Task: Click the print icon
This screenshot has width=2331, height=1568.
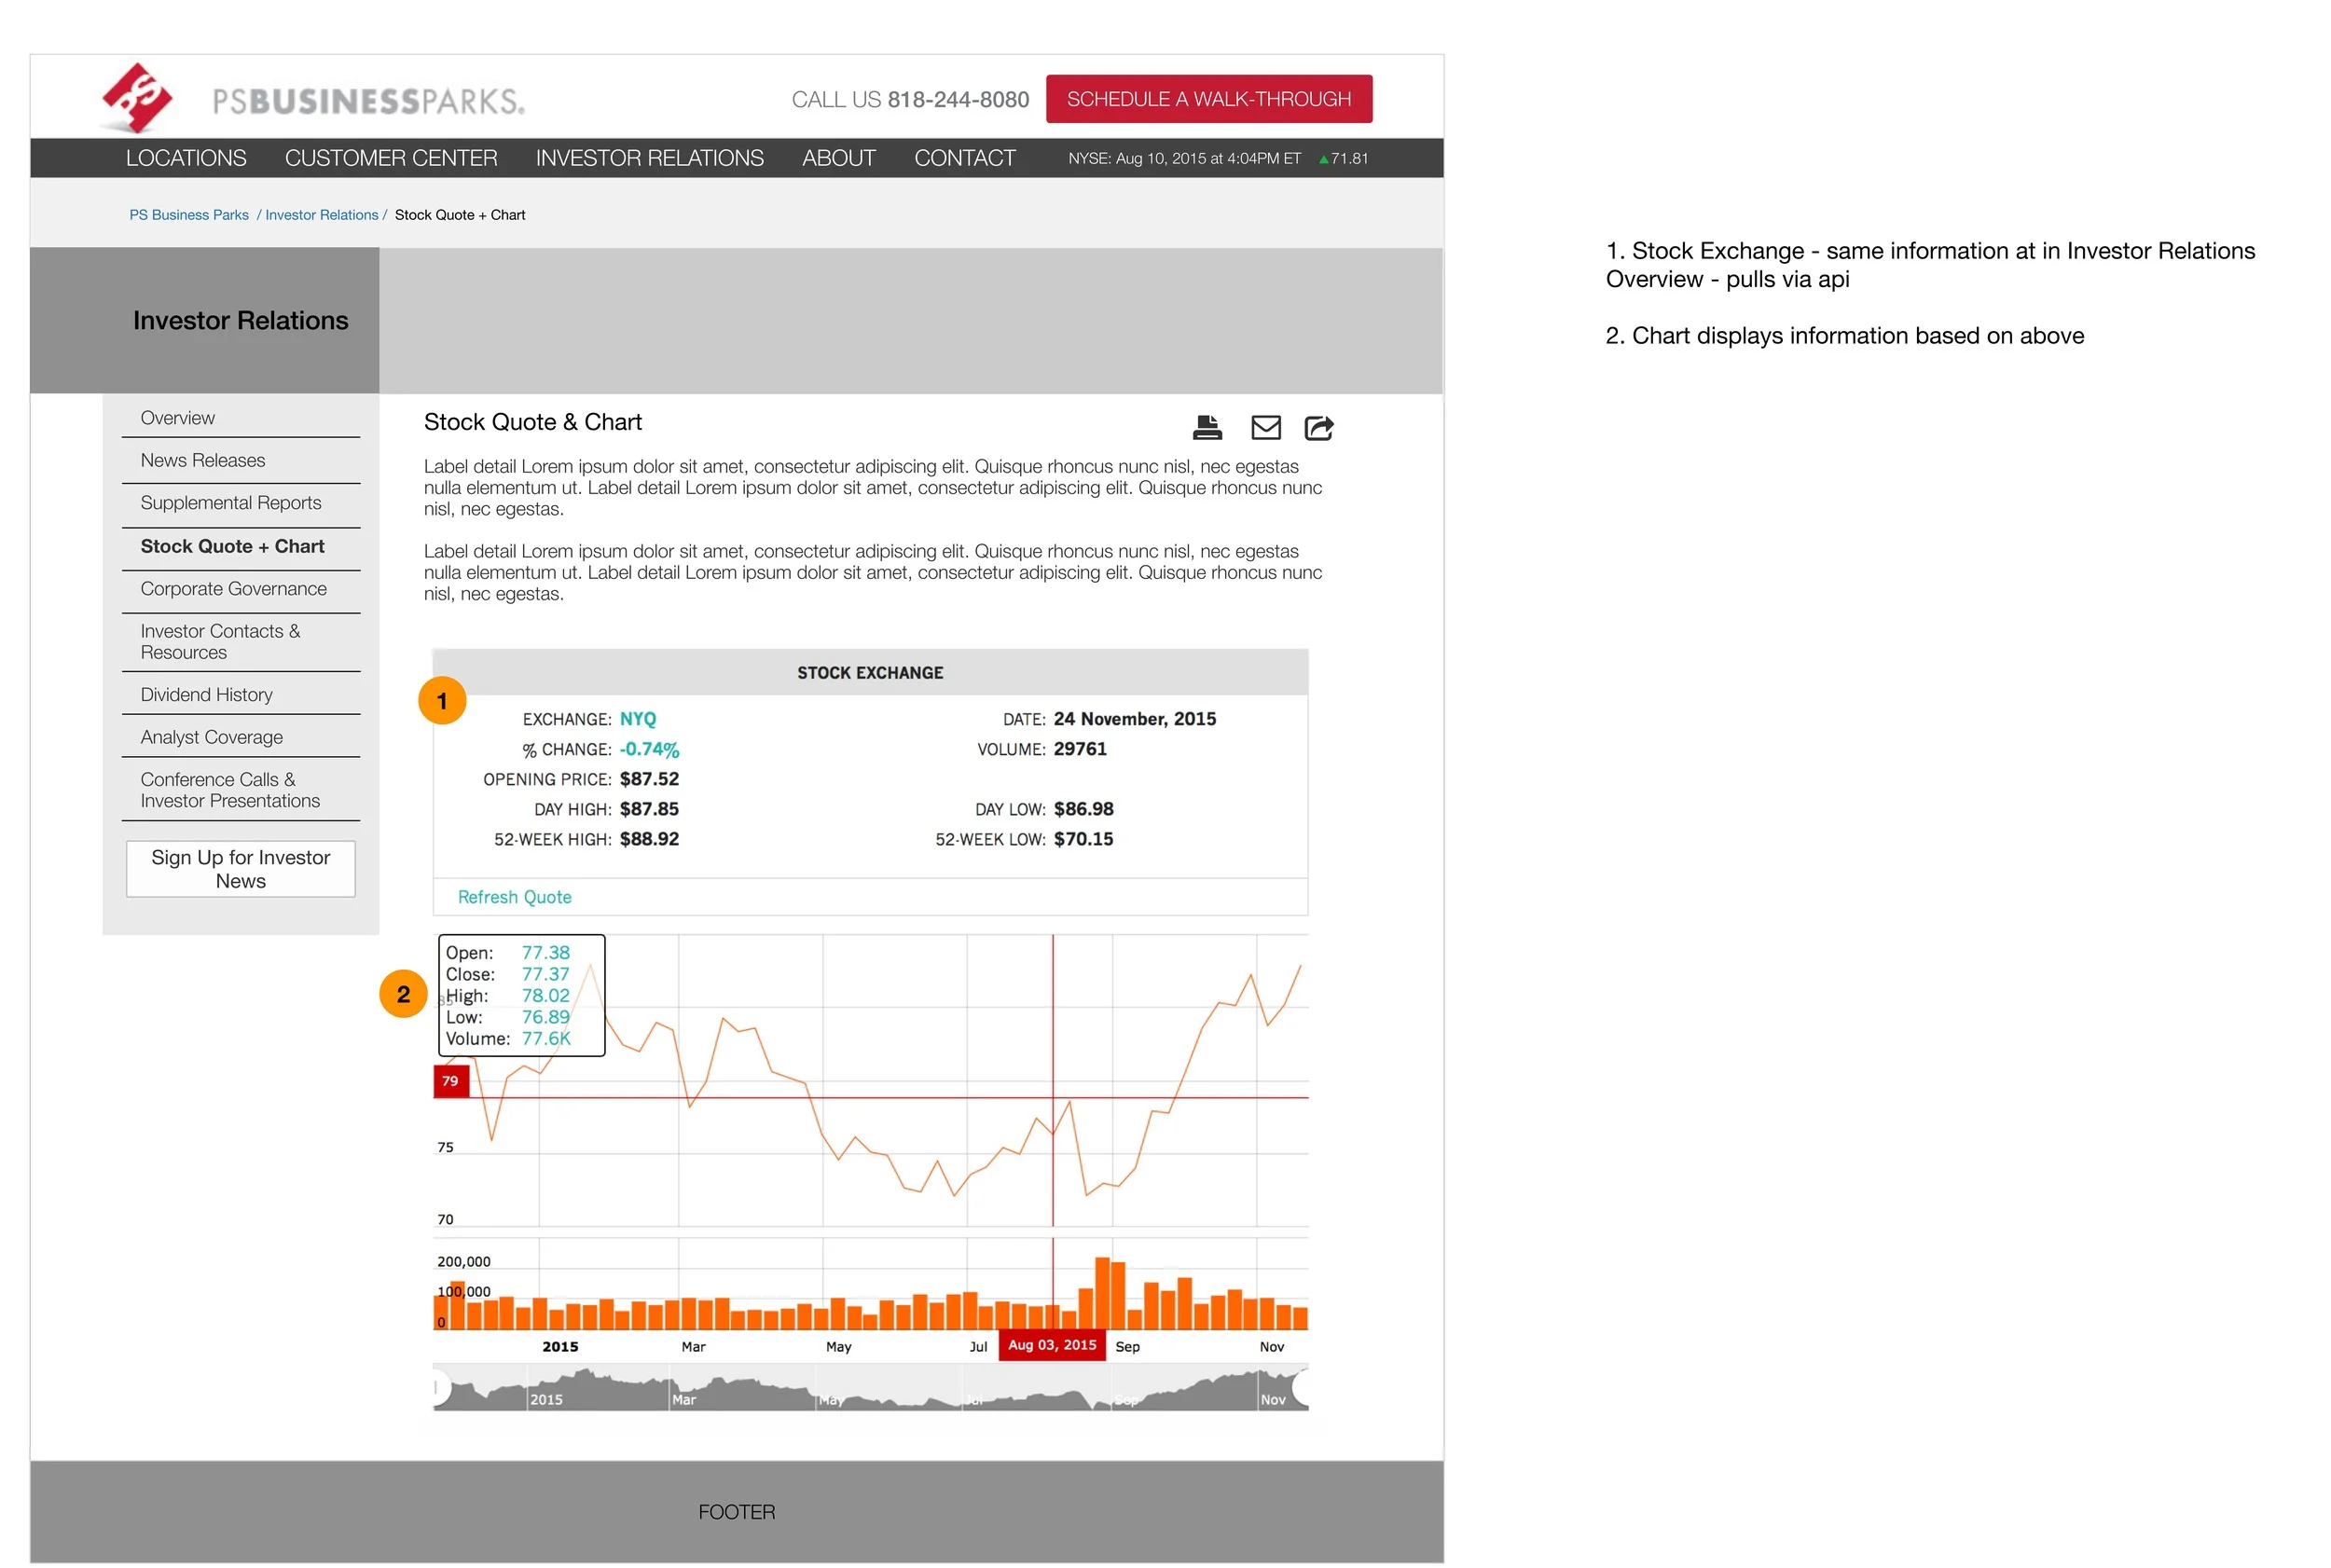Action: [x=1207, y=428]
